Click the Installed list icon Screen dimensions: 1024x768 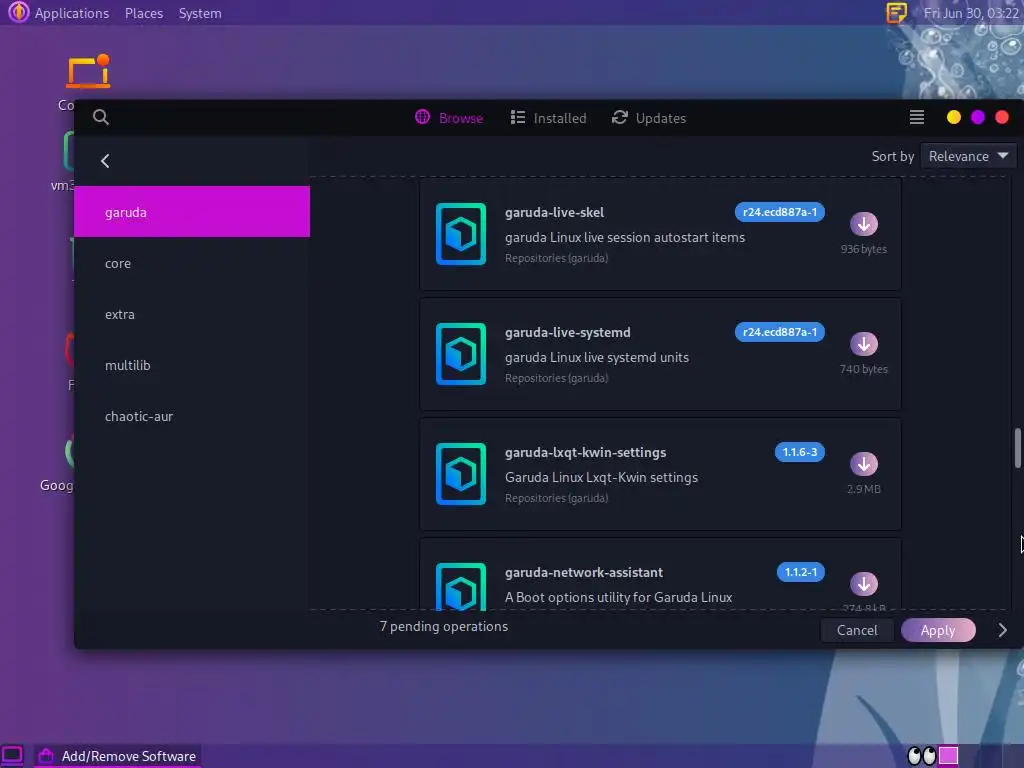tap(517, 117)
